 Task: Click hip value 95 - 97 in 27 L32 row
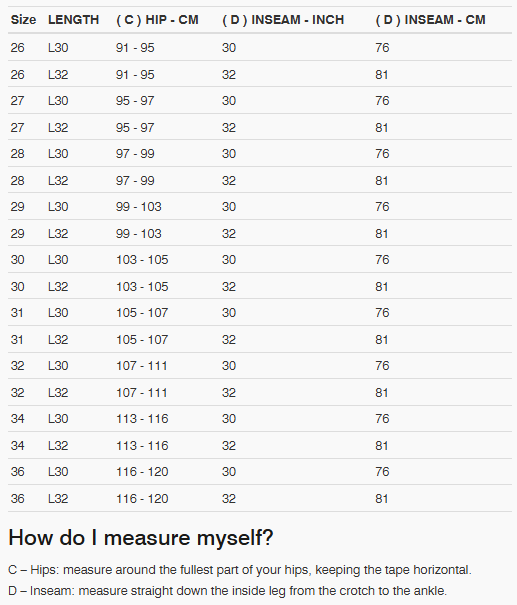135,127
